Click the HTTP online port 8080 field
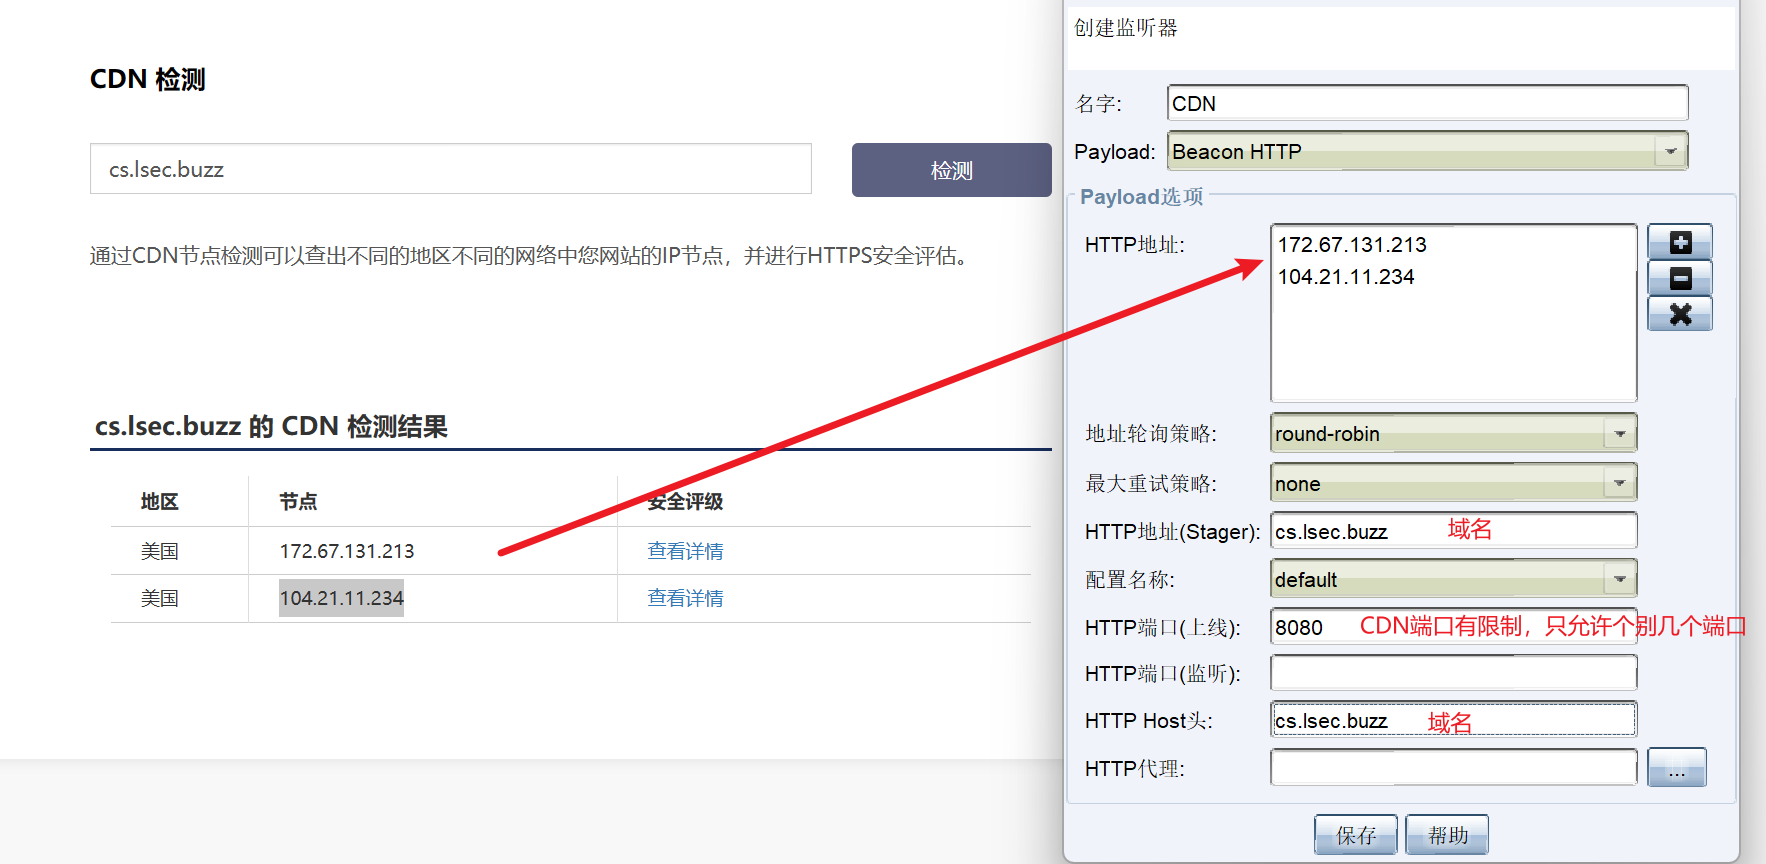Viewport: 1766px width, 864px height. click(1452, 627)
